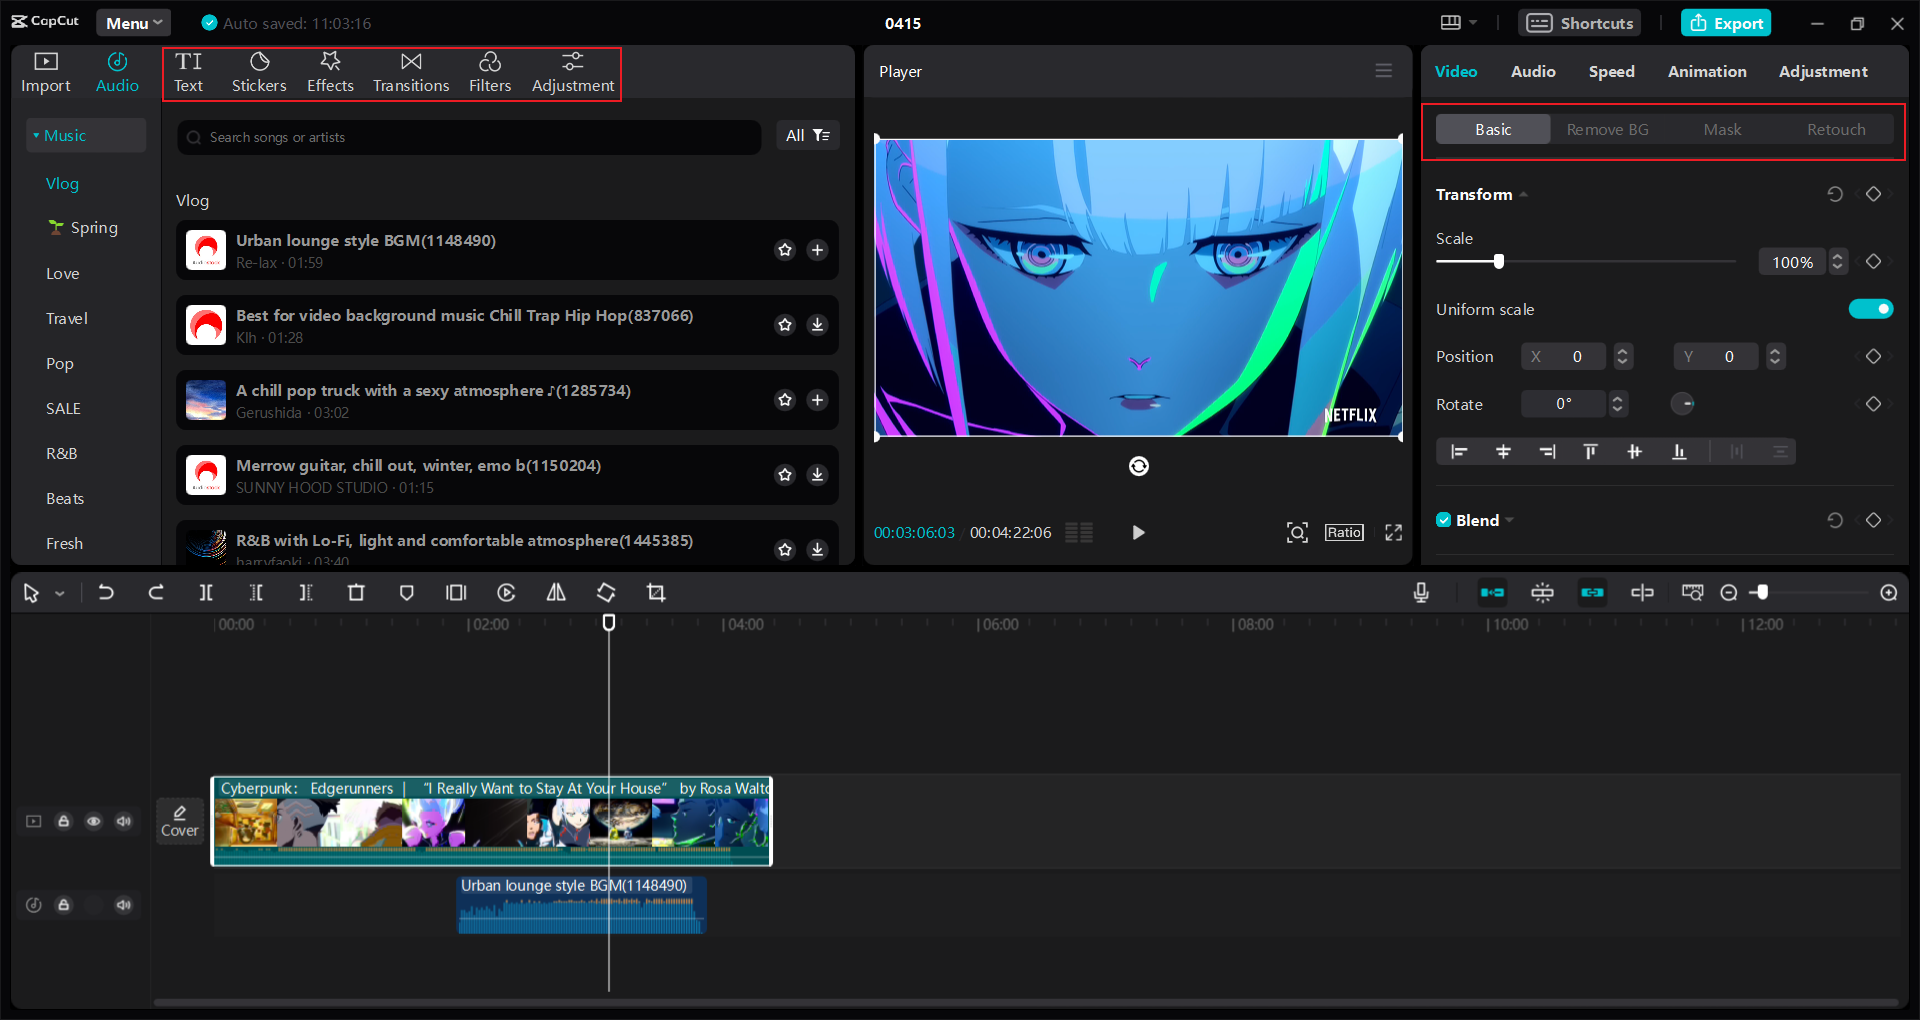
Task: Open the crop tool in timeline toolbar
Action: (656, 593)
